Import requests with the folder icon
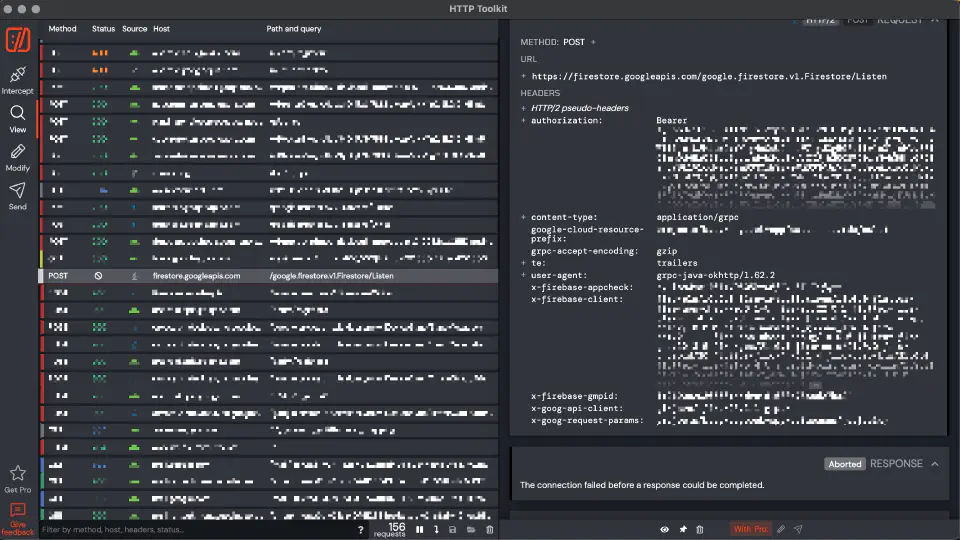The width and height of the screenshot is (960, 540). point(471,530)
